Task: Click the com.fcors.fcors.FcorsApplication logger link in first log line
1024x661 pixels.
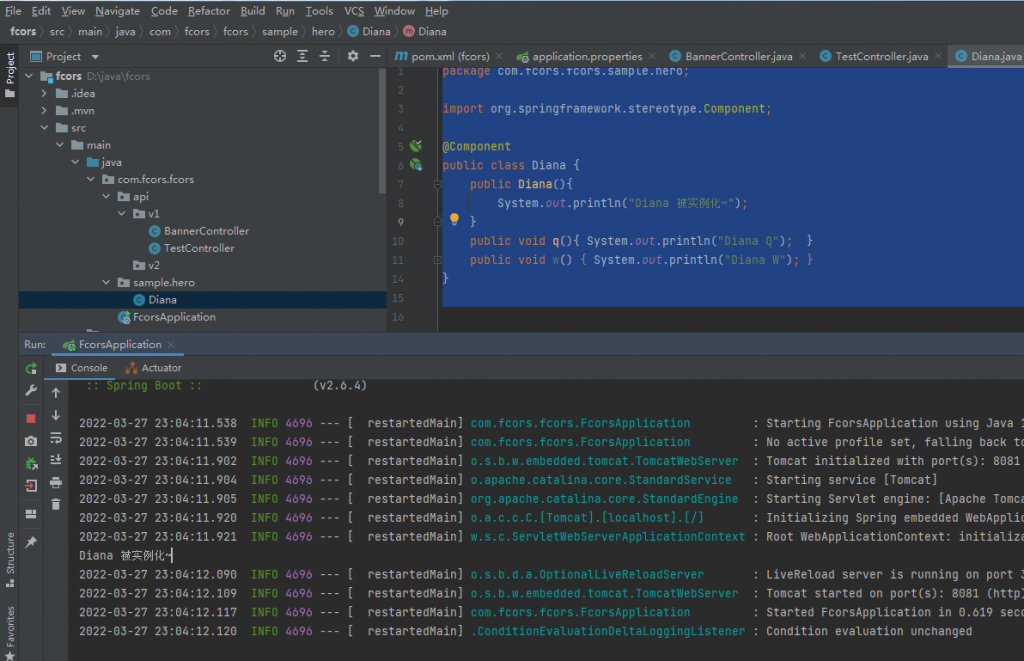Action: tap(580, 423)
